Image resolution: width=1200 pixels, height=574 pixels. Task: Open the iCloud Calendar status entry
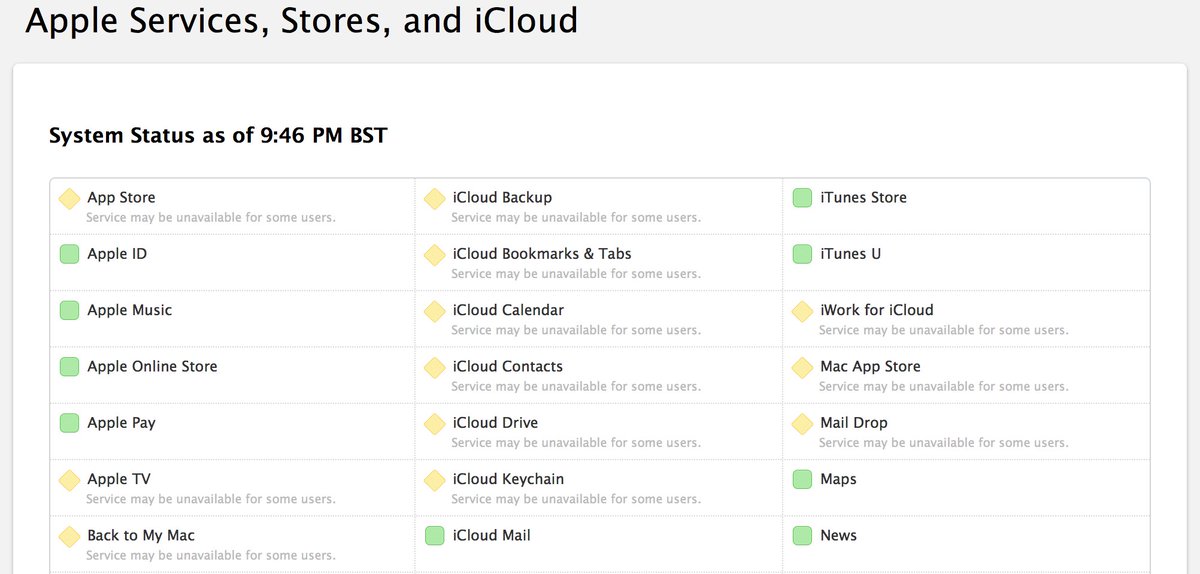coord(599,319)
